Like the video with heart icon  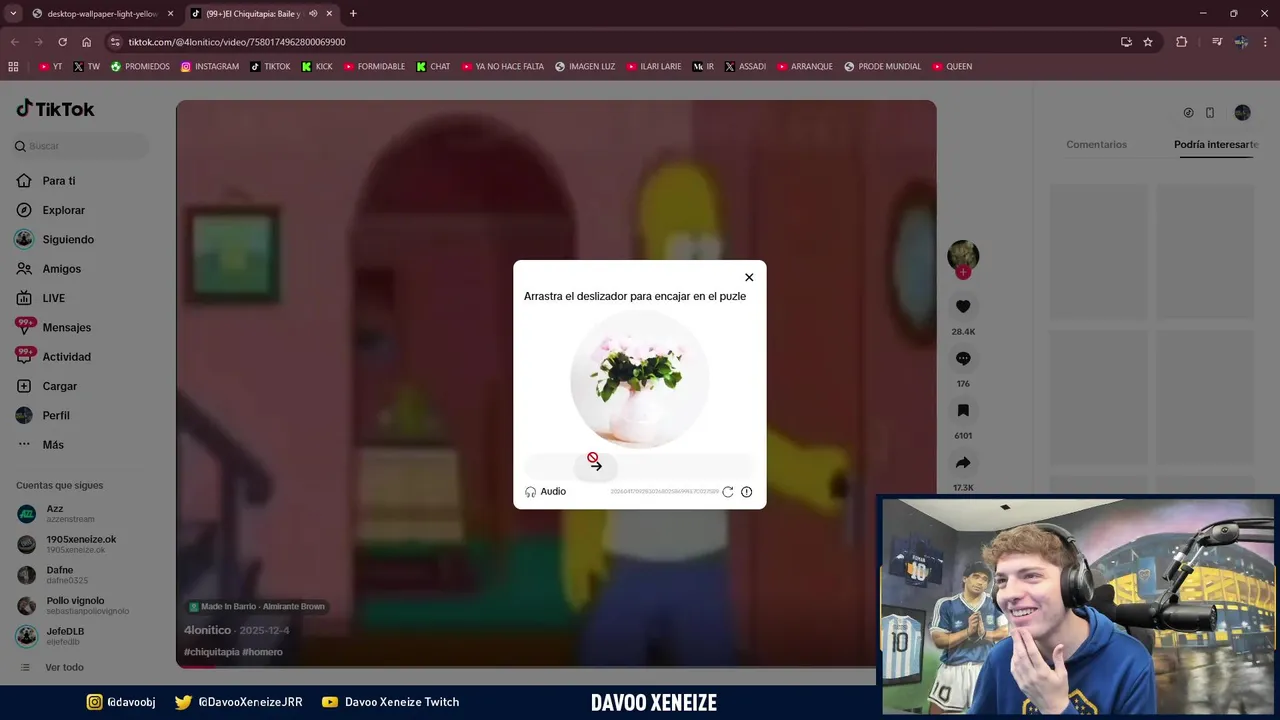pyautogui.click(x=963, y=307)
